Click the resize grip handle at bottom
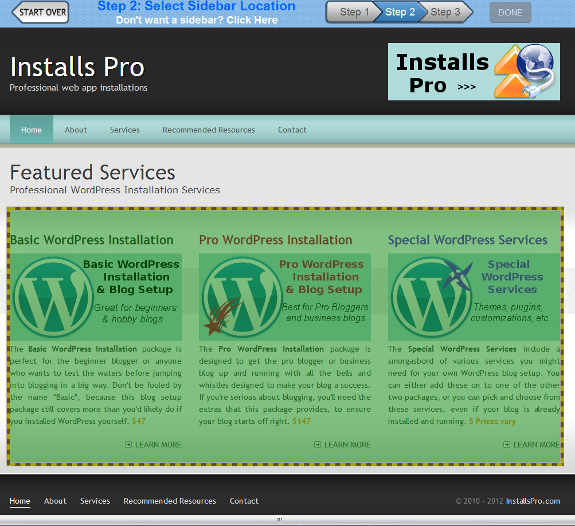This screenshot has width=575, height=526. pyautogui.click(x=279, y=520)
